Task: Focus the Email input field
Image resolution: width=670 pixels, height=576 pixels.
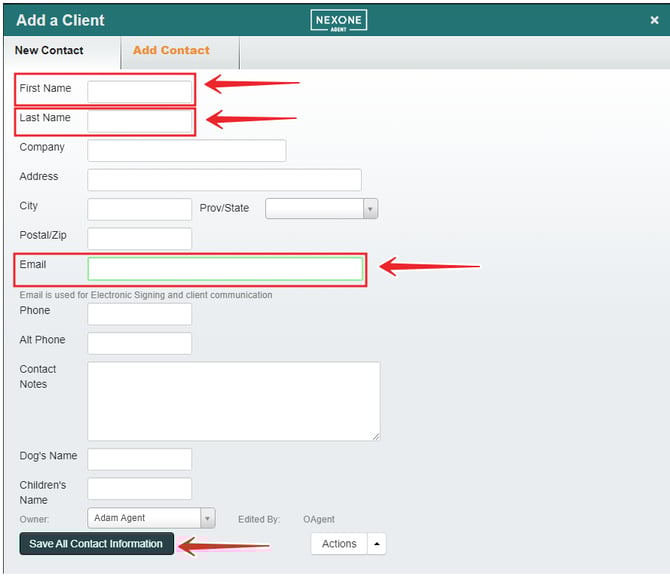Action: tap(224, 268)
